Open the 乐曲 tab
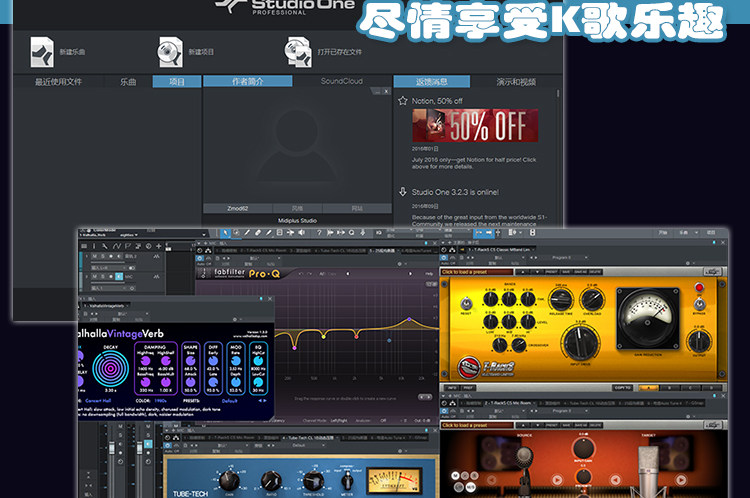750x498 pixels. tap(128, 82)
